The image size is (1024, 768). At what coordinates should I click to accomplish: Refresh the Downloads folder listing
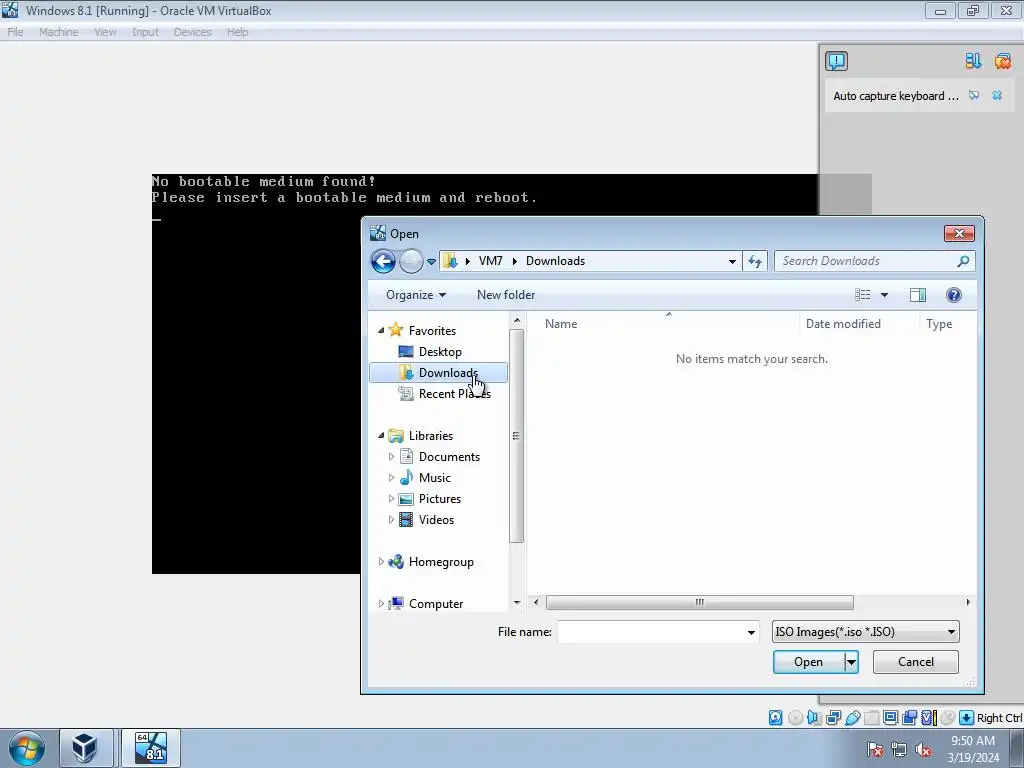tap(755, 261)
